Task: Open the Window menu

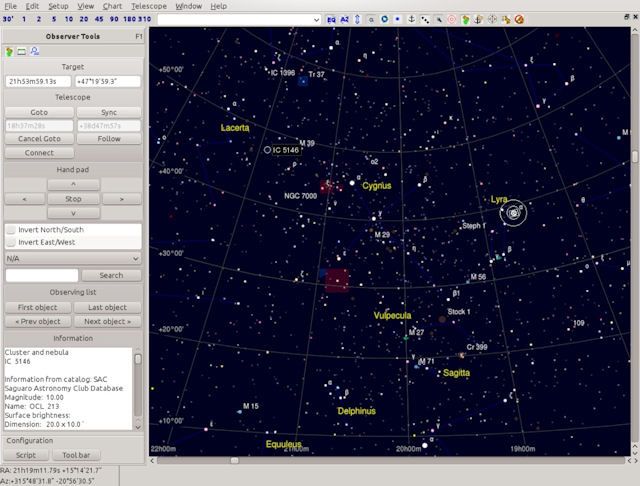Action: tap(189, 6)
